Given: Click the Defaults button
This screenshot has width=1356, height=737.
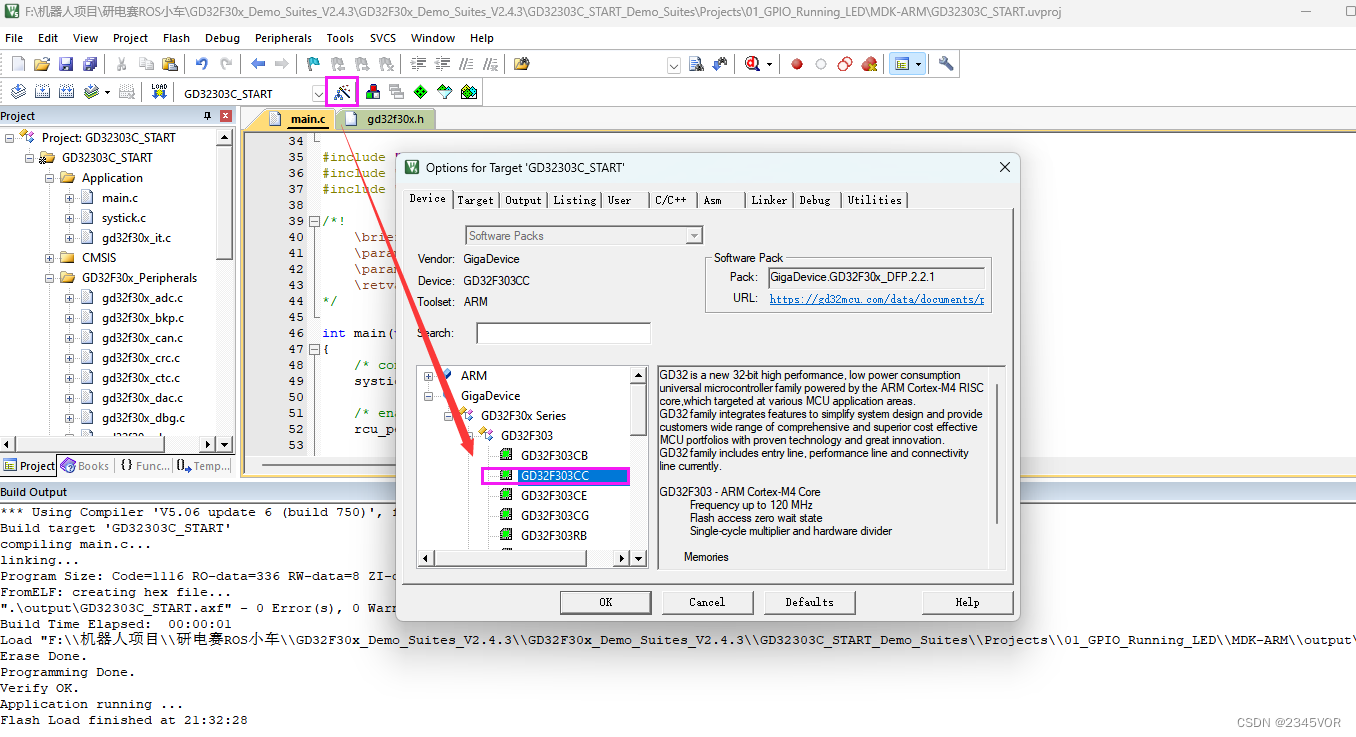Looking at the screenshot, I should click(809, 602).
